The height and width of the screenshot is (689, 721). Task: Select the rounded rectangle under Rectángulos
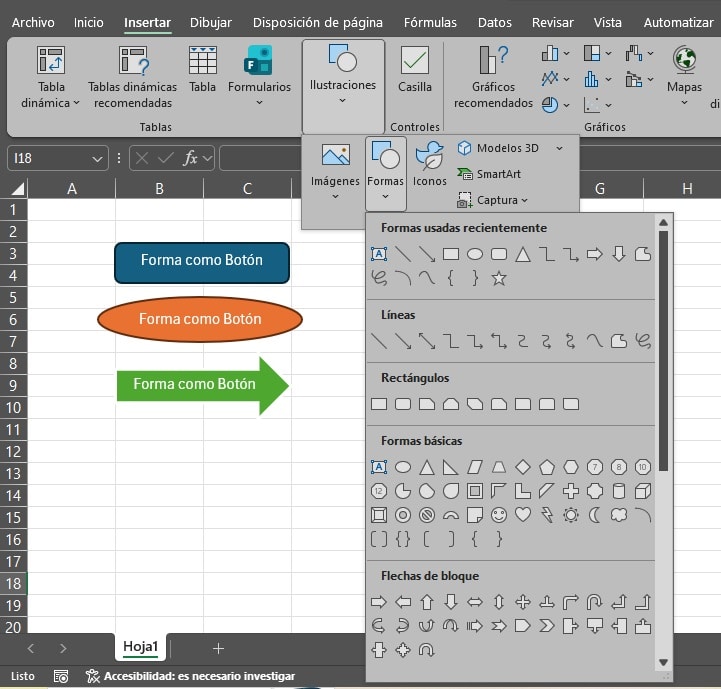[403, 404]
